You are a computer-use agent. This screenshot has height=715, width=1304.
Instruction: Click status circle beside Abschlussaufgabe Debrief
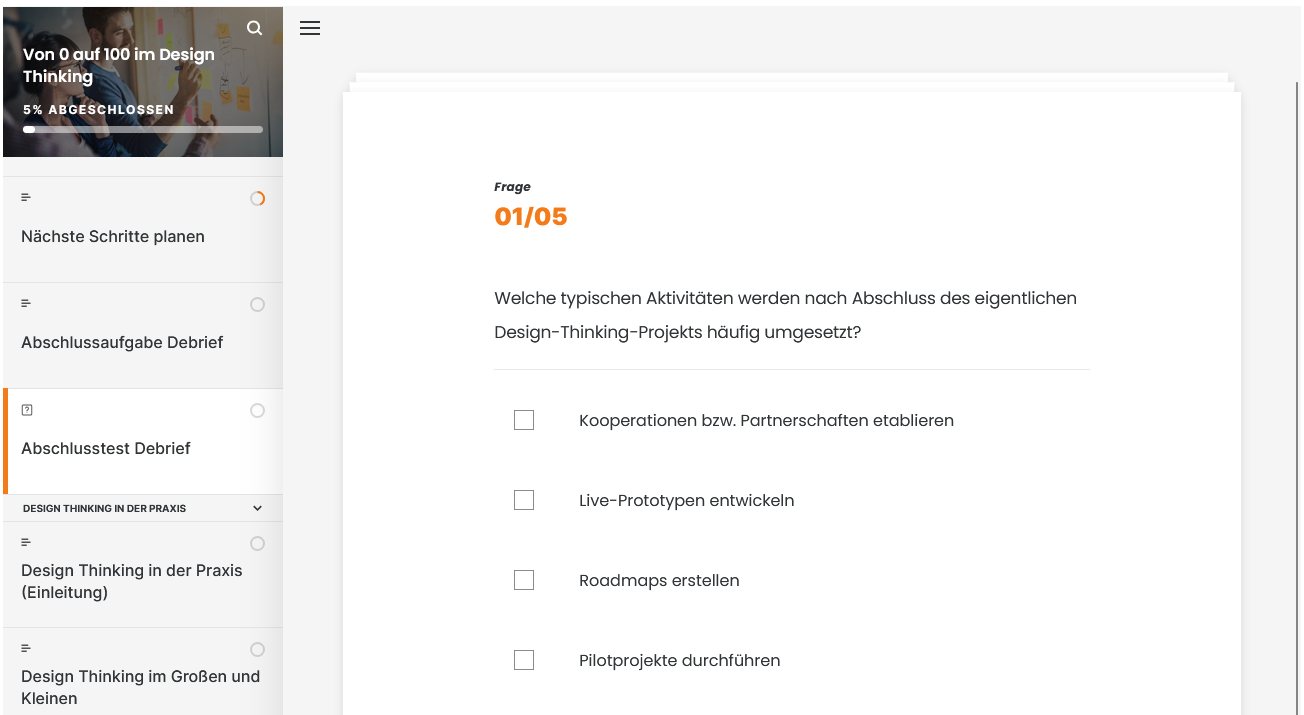point(257,304)
